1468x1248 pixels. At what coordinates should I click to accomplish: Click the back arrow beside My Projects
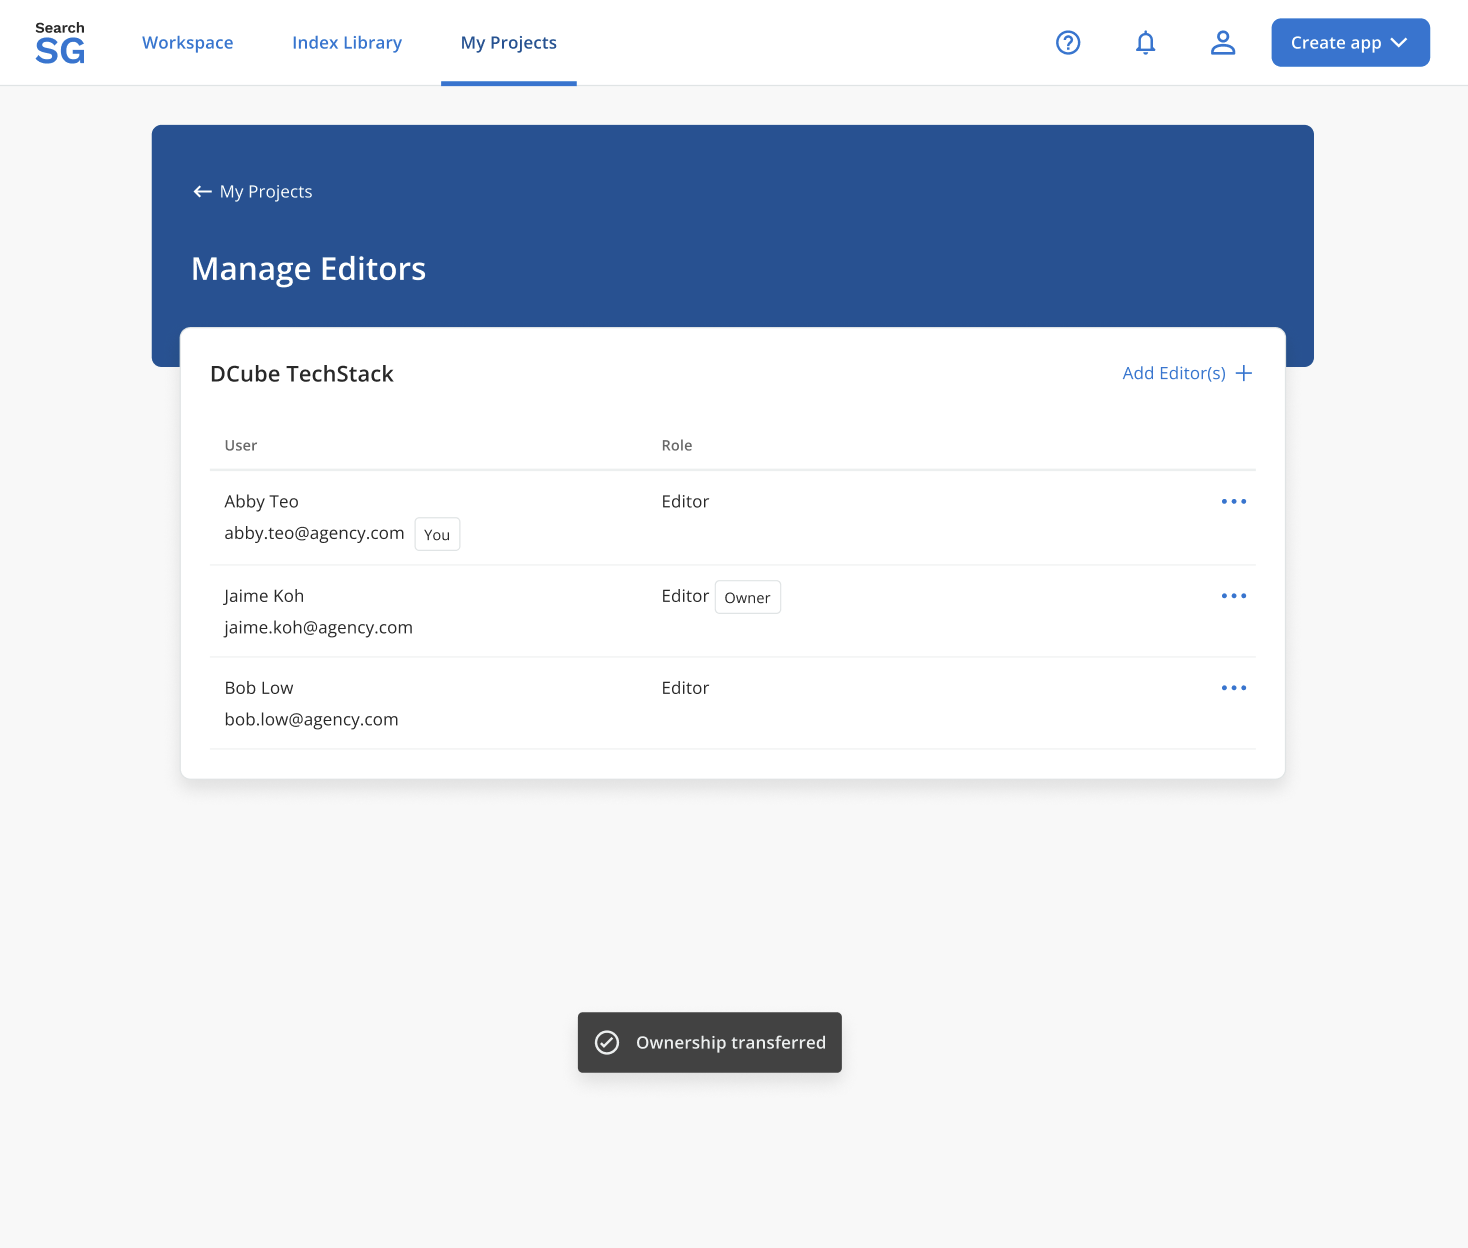click(x=202, y=191)
